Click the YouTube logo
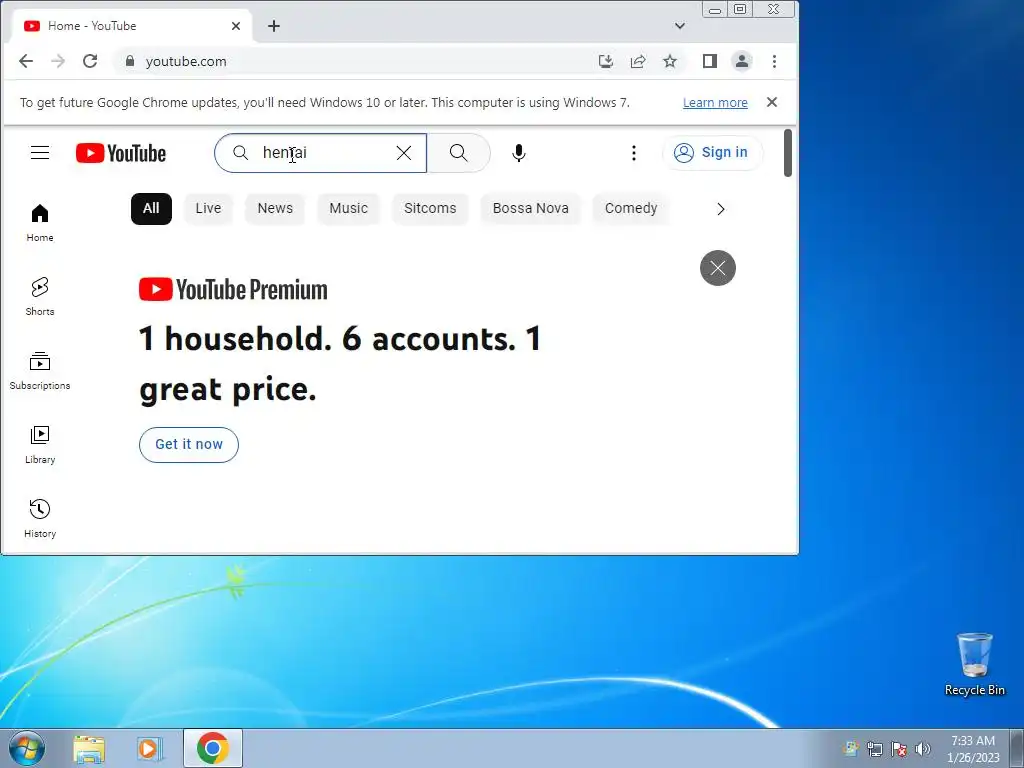1024x768 pixels. pos(121,153)
